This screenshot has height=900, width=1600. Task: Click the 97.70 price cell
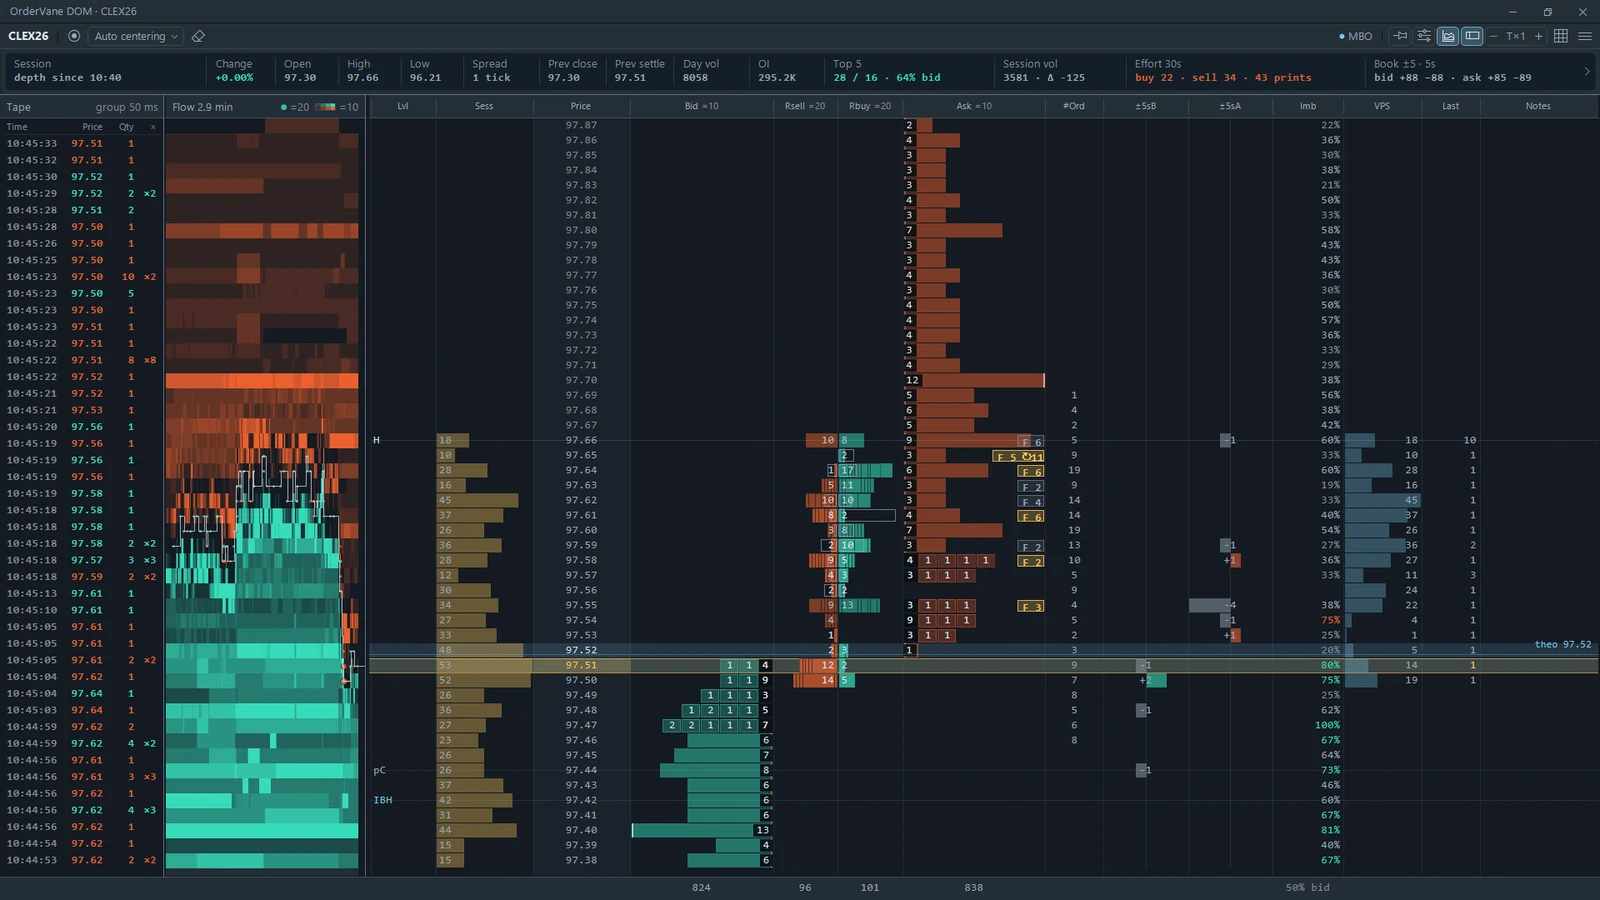[x=581, y=380]
